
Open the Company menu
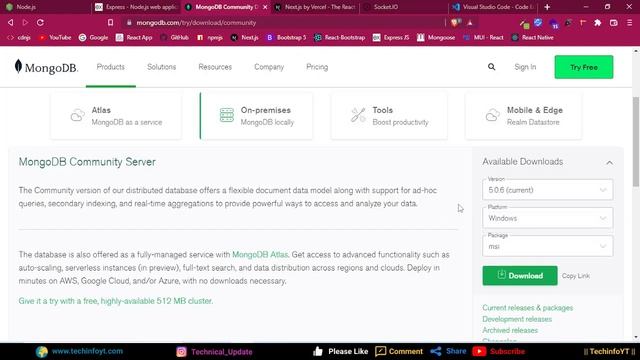[x=269, y=67]
